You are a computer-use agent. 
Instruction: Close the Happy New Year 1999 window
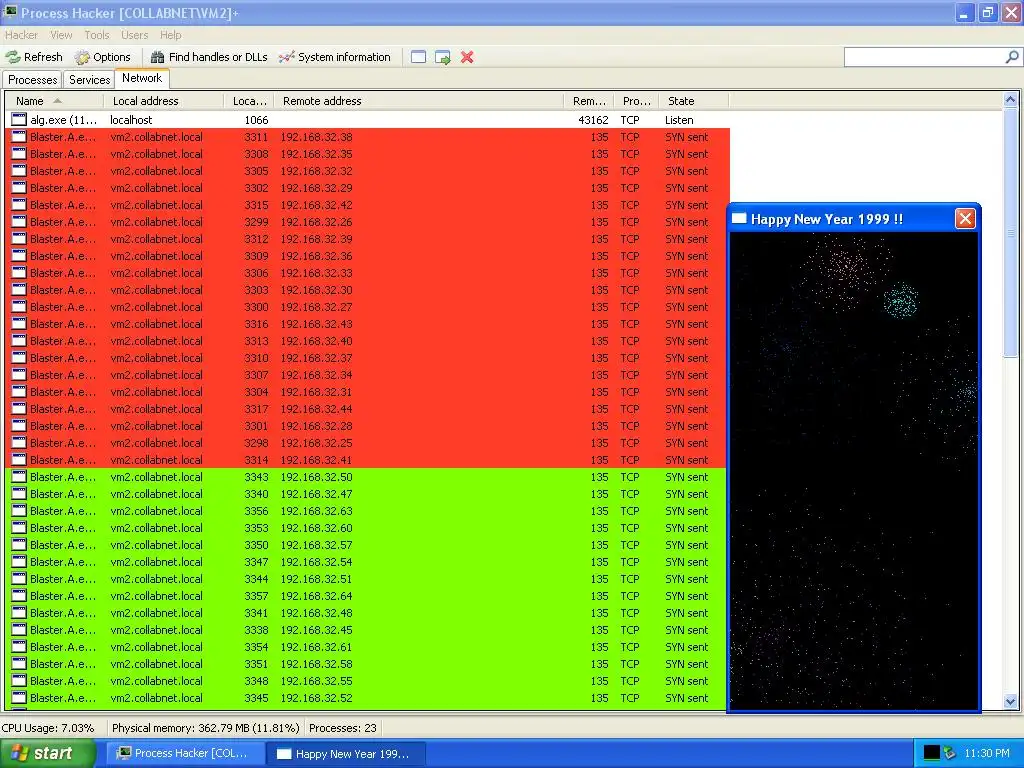tap(965, 218)
